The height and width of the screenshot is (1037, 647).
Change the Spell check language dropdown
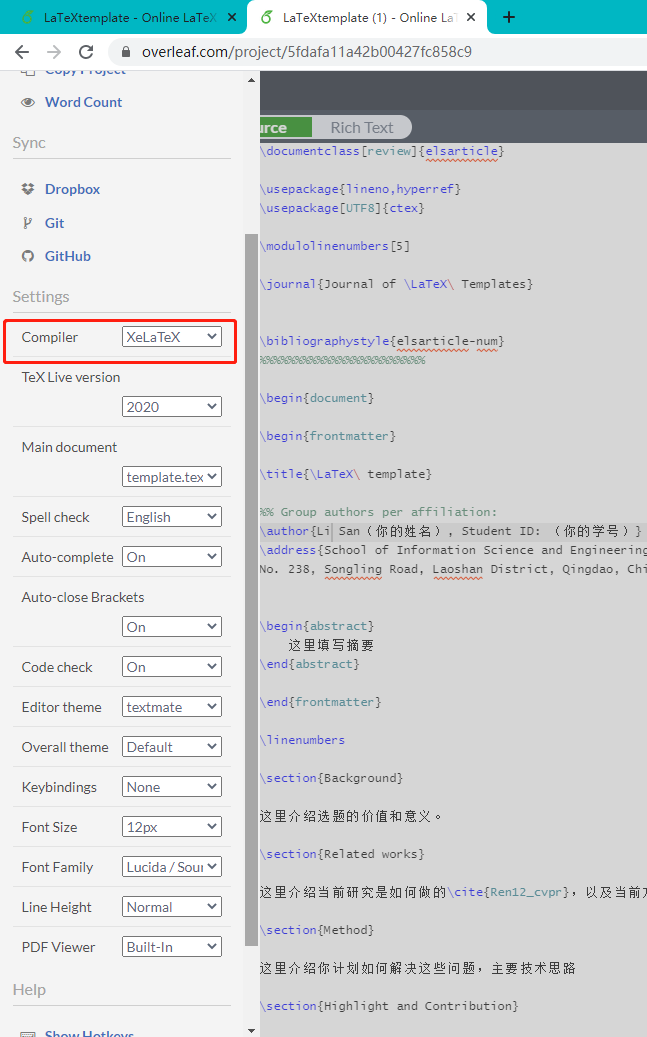coord(172,517)
